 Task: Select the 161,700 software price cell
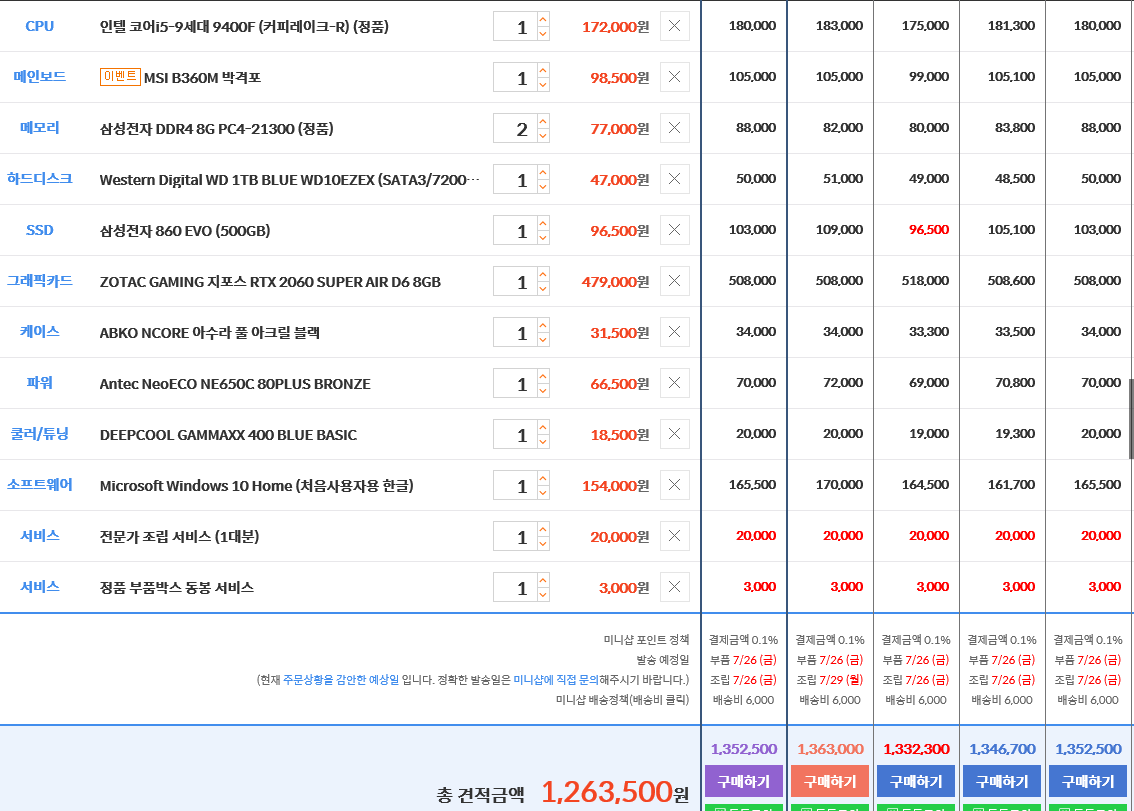click(x=1011, y=485)
